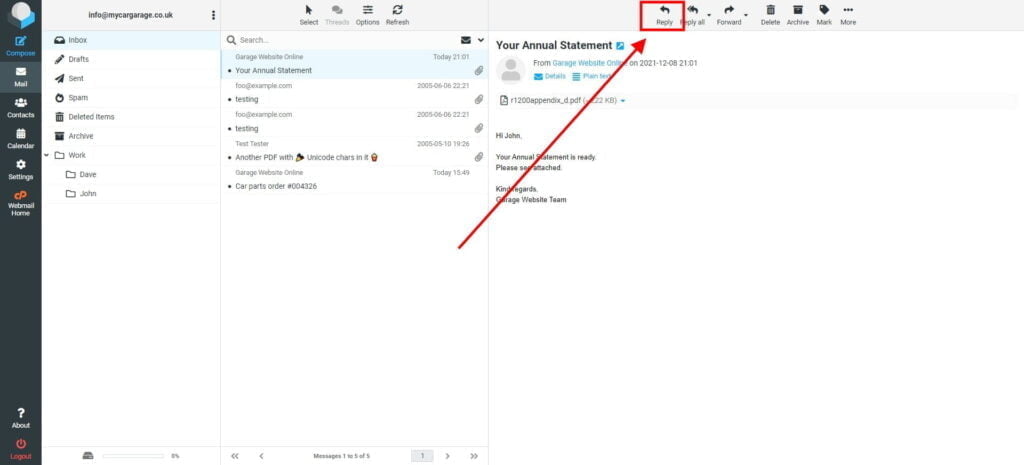Toggle the unread filter envelope icon

466,40
